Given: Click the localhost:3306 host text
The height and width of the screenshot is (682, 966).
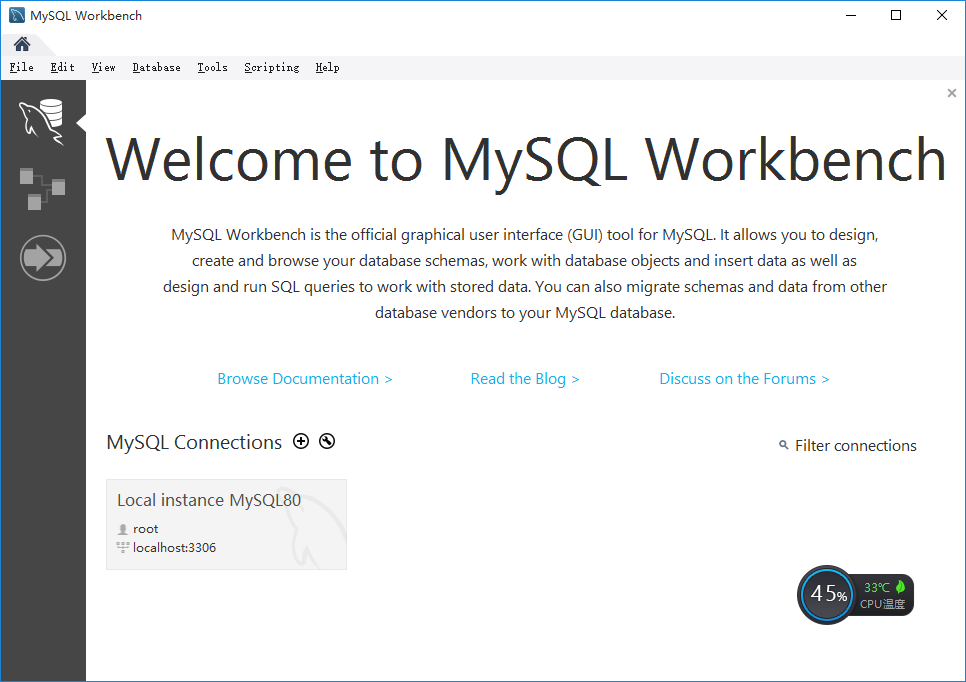Looking at the screenshot, I should [174, 548].
